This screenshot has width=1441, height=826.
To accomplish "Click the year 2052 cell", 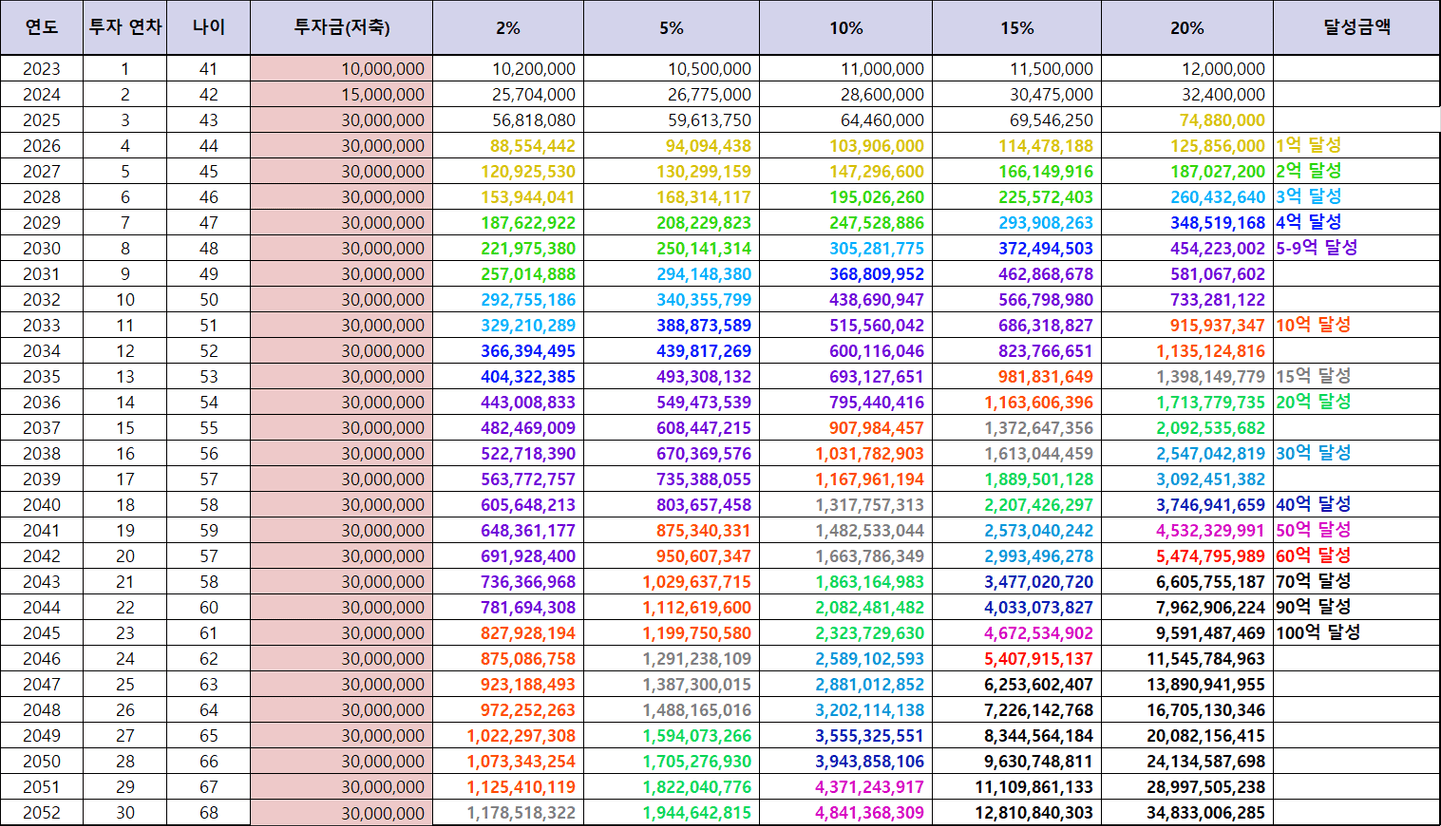I will coord(42,813).
